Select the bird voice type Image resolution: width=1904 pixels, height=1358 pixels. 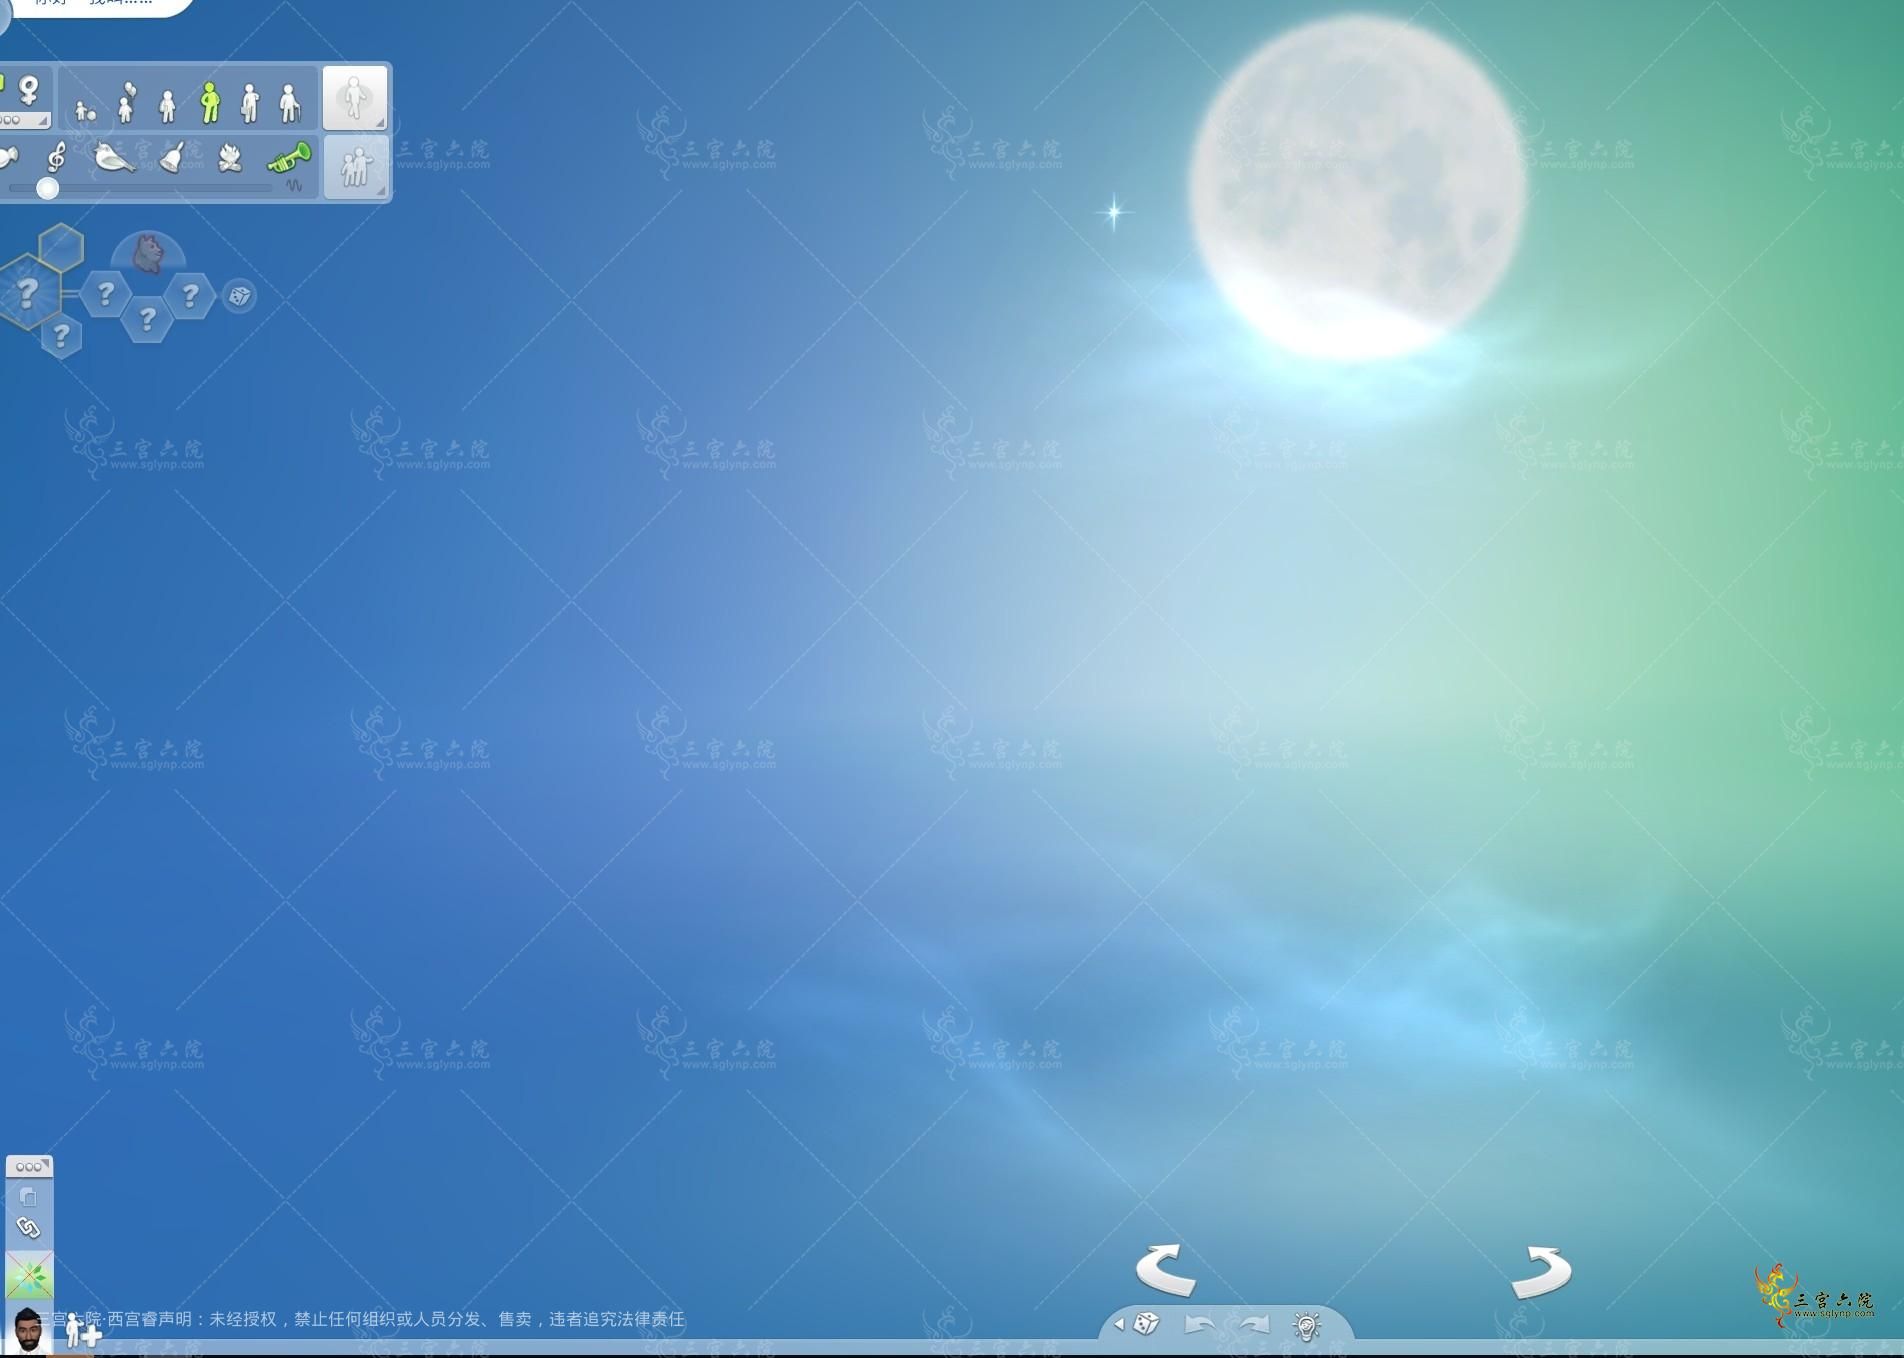pos(113,157)
